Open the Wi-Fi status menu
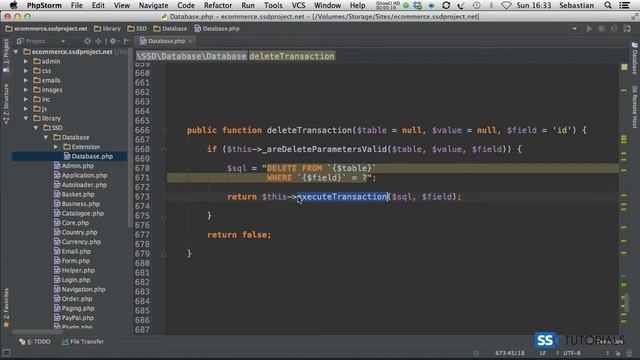640x360 pixels. (506, 5)
